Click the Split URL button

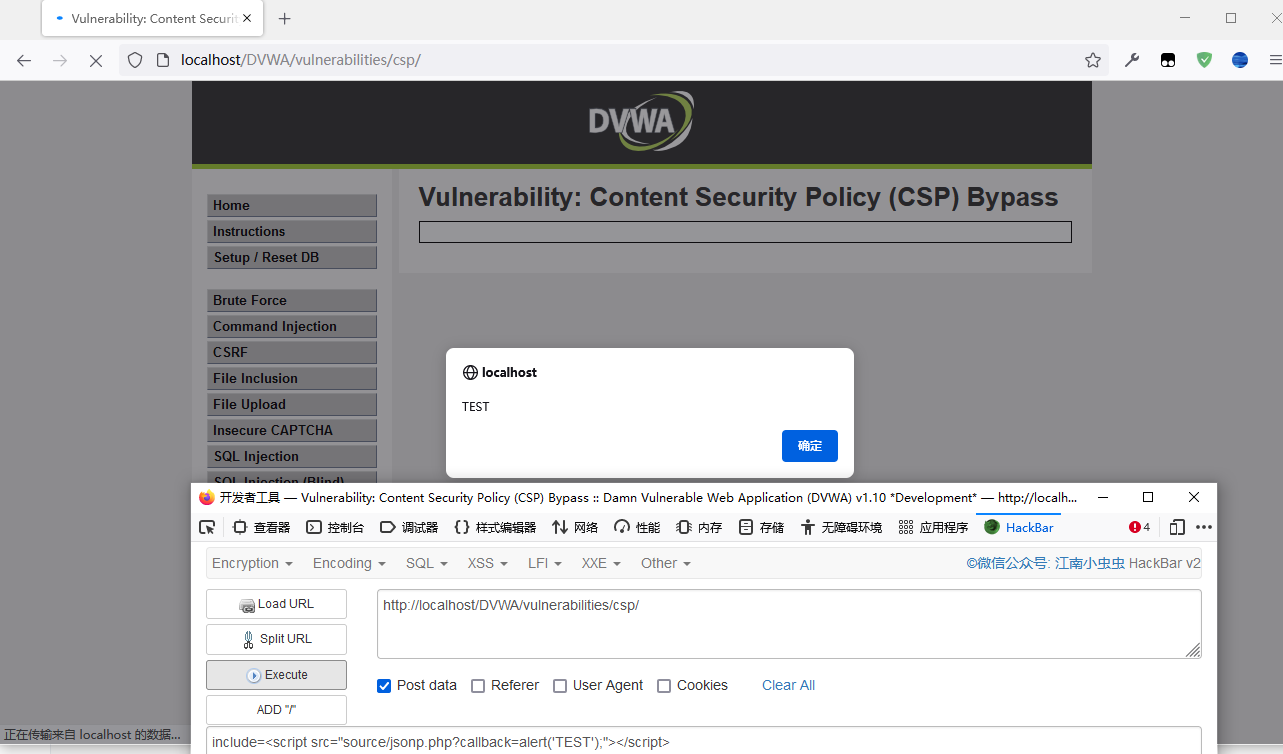(x=276, y=639)
